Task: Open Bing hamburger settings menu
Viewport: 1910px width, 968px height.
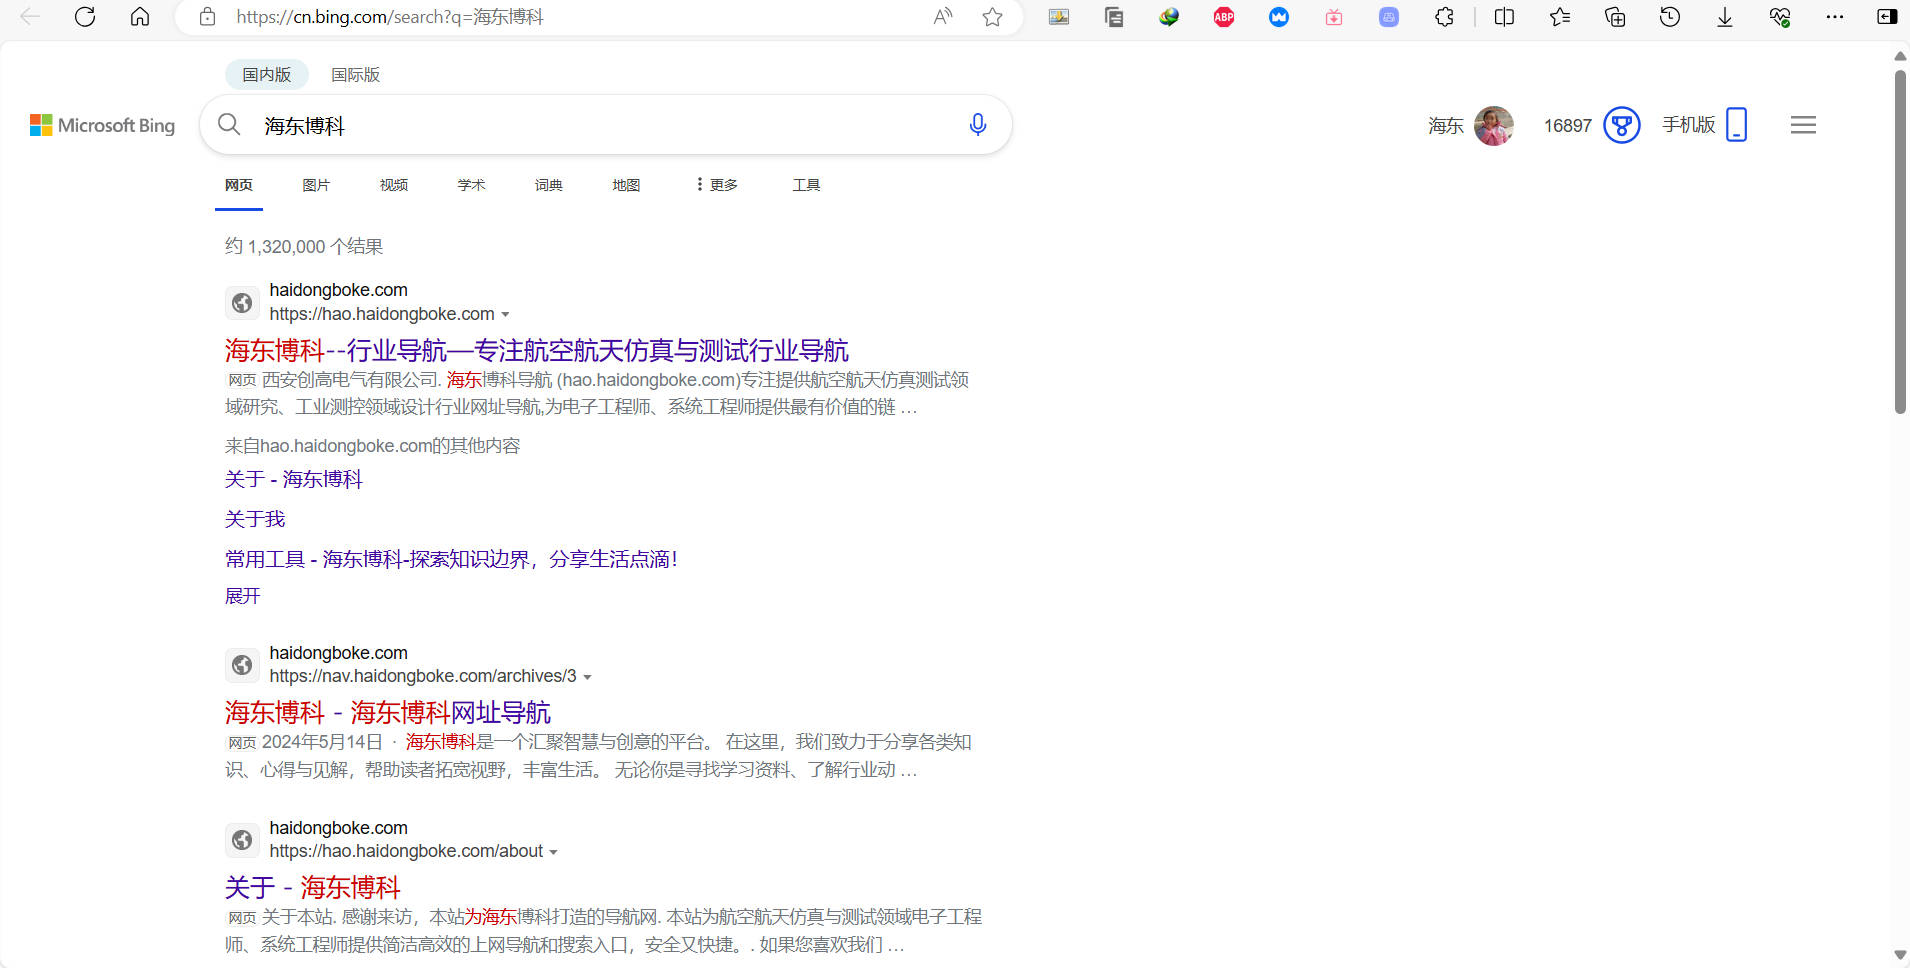Action: (1804, 125)
